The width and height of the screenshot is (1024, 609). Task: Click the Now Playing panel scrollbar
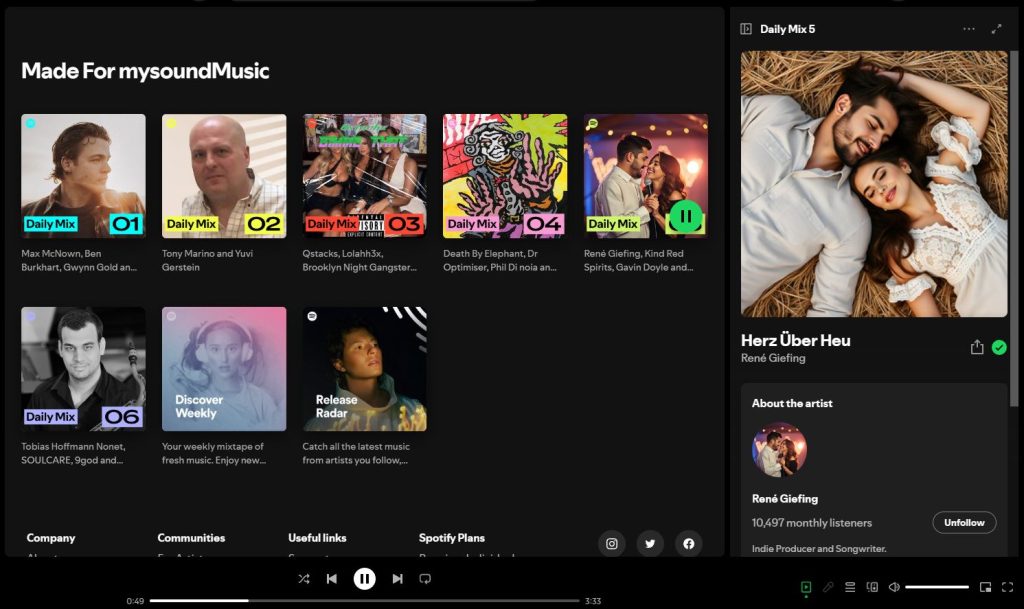(1014, 228)
